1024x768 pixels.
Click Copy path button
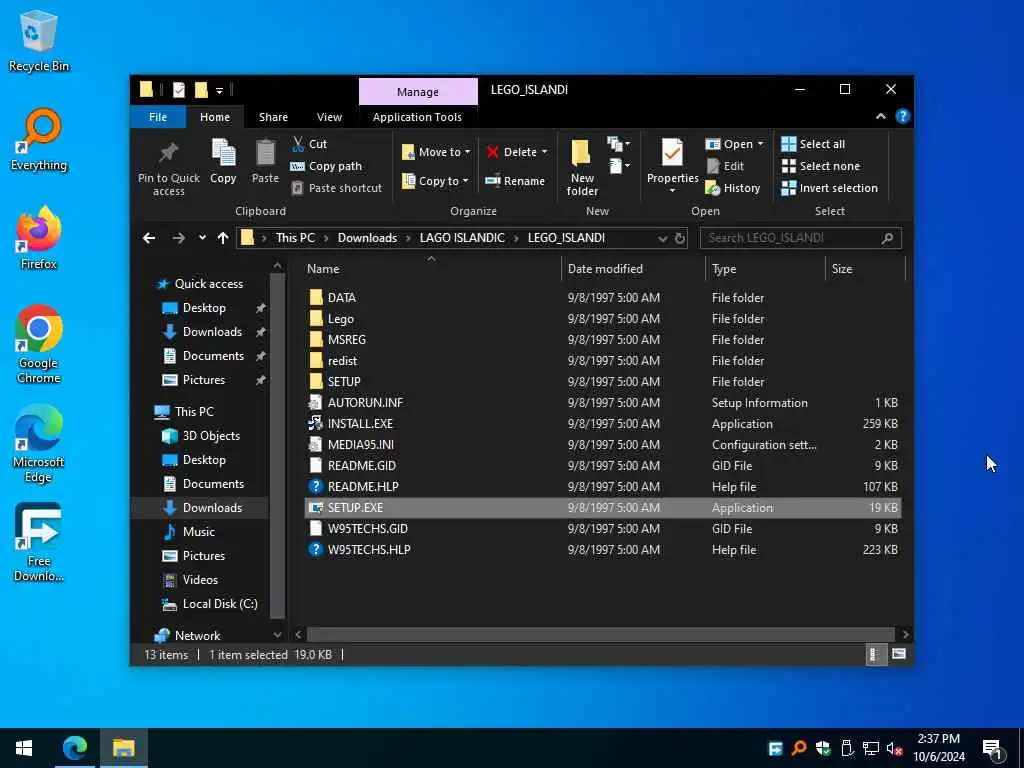326,166
